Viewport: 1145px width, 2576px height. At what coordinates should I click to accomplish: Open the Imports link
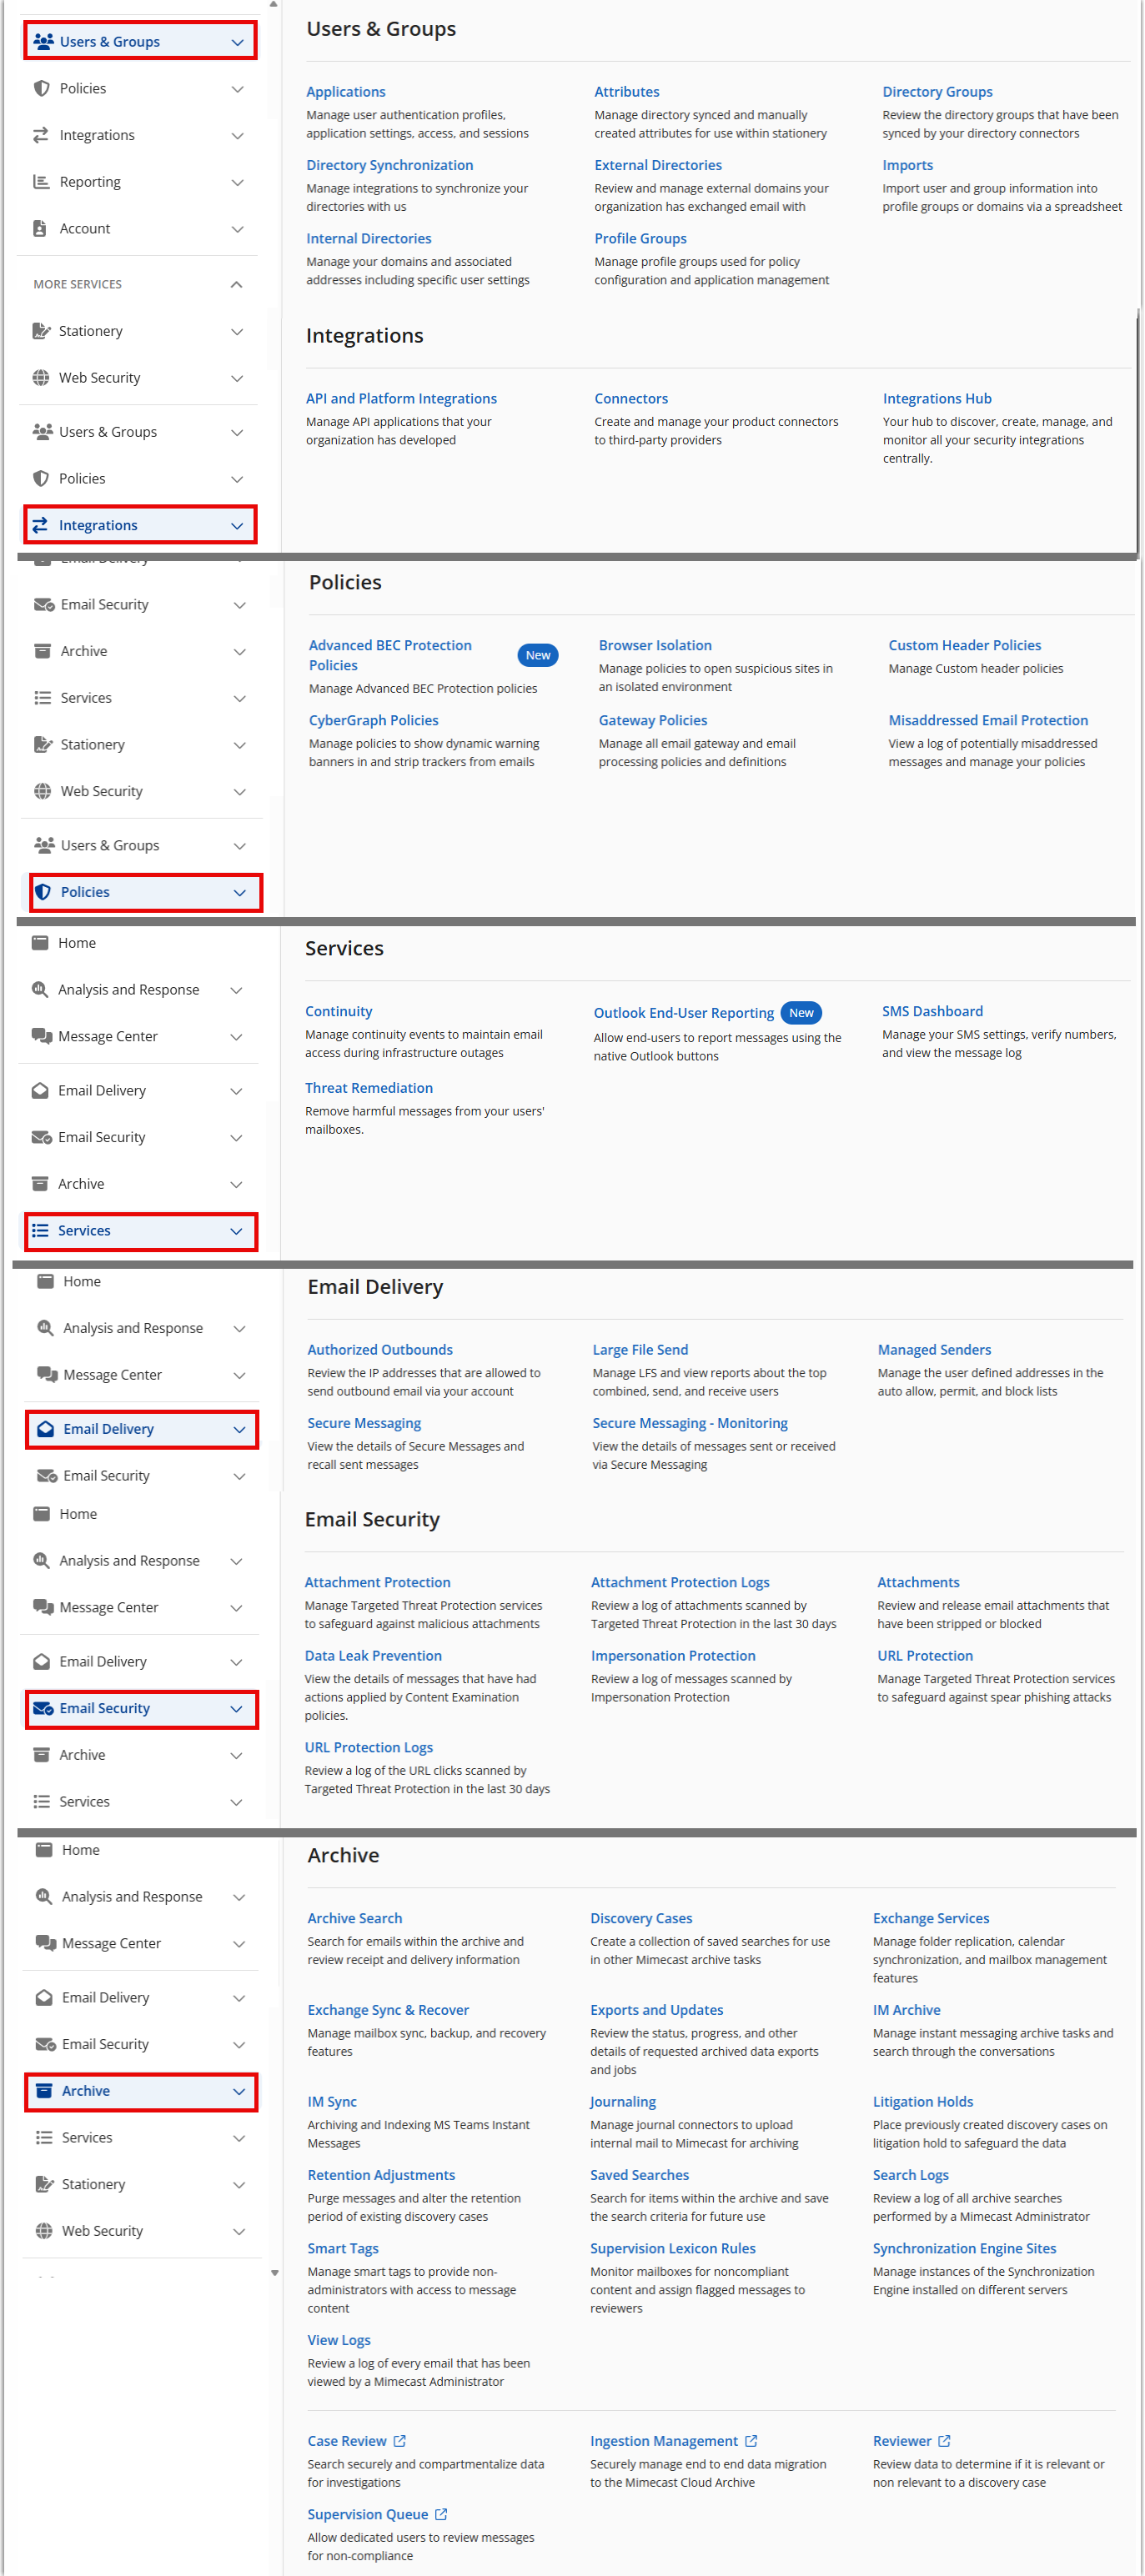[908, 165]
